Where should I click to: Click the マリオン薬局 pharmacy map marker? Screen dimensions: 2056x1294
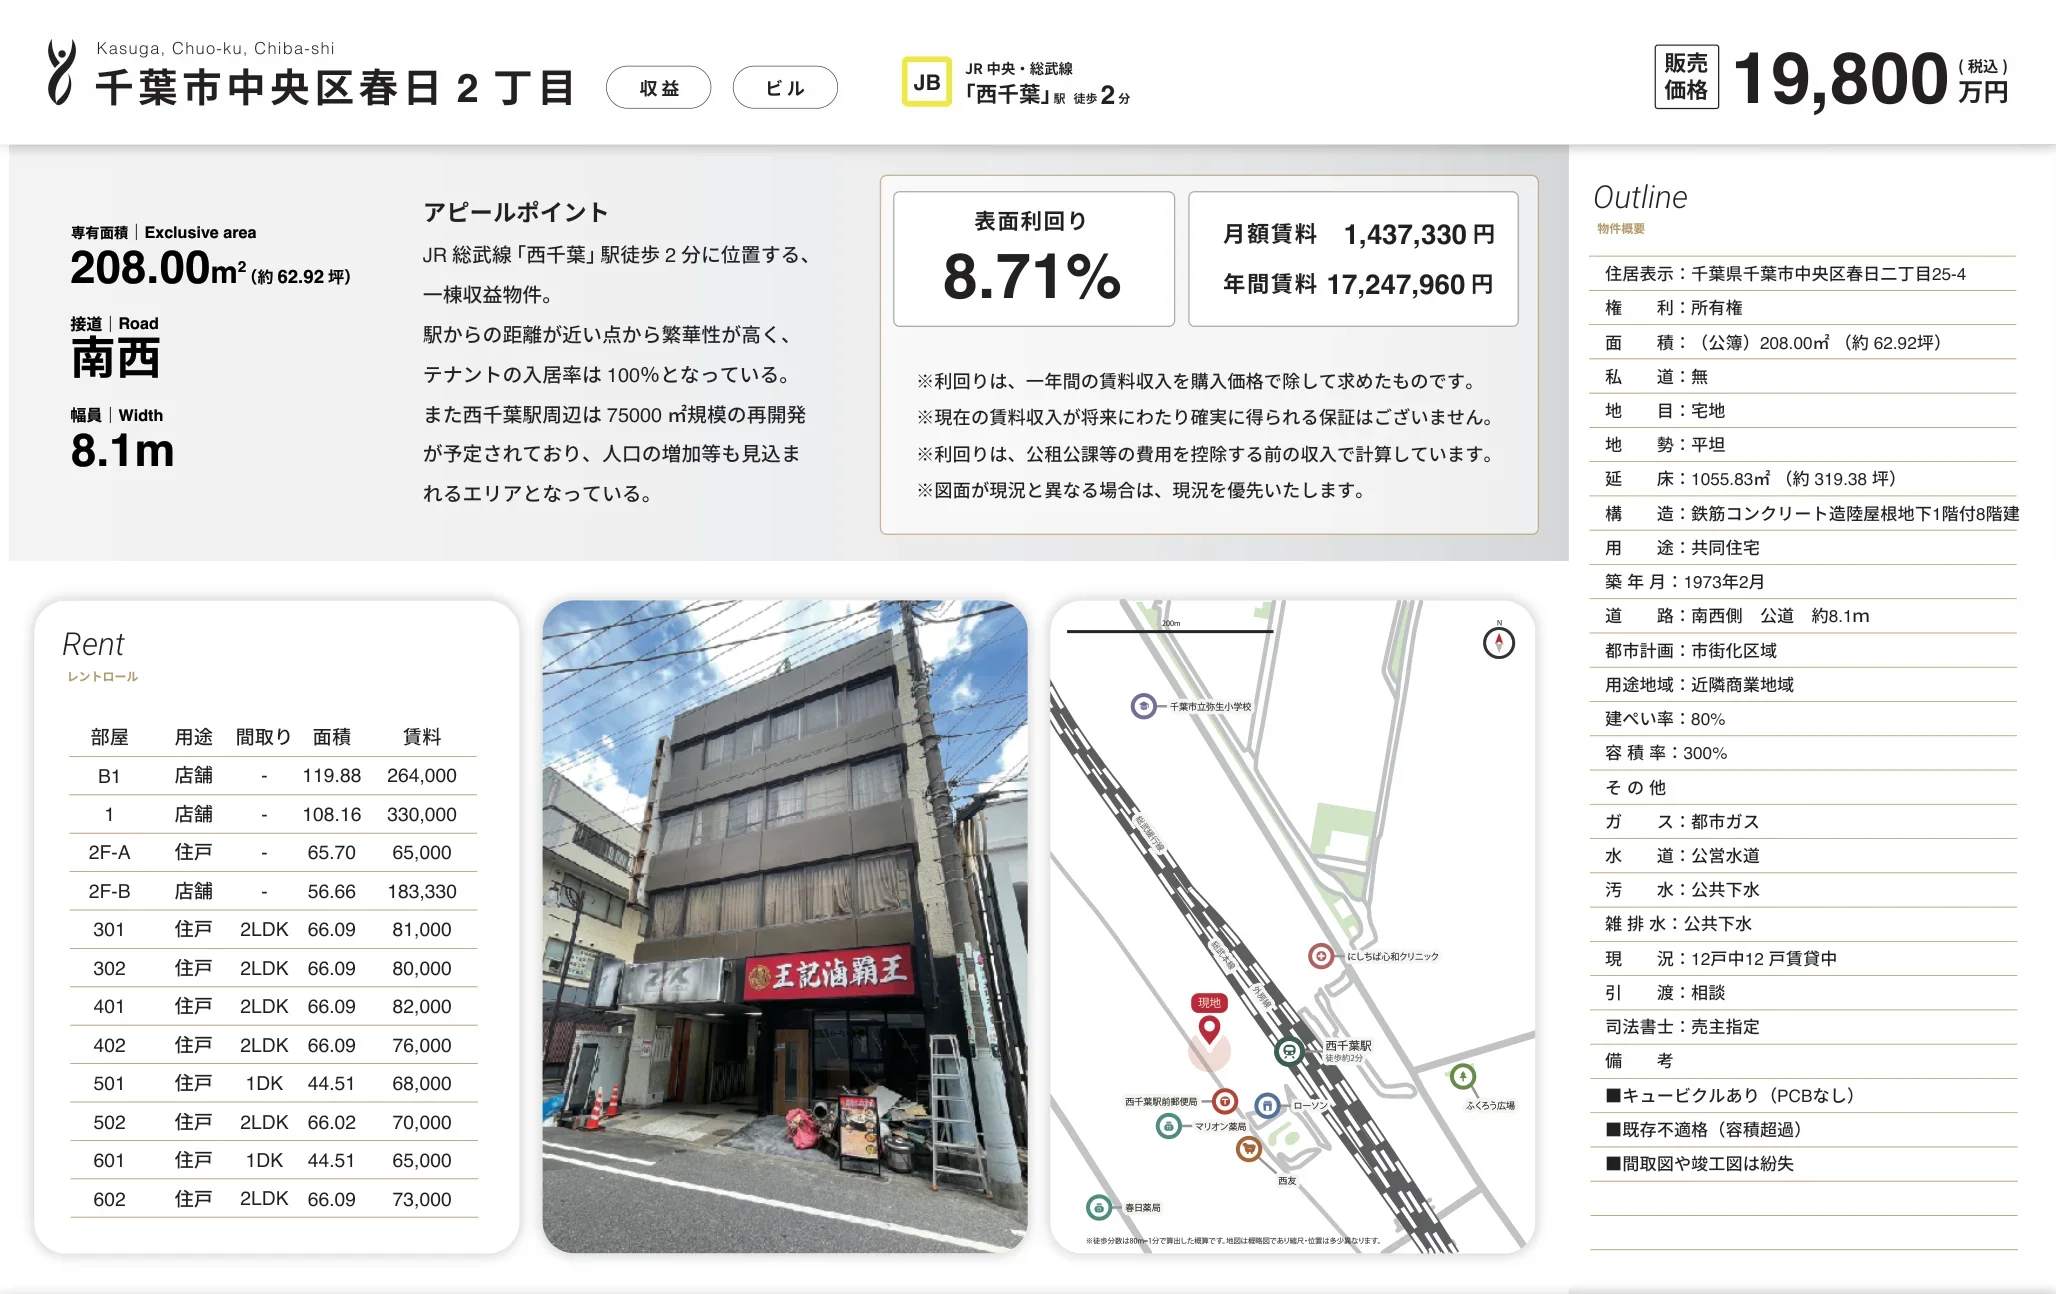(1168, 1126)
